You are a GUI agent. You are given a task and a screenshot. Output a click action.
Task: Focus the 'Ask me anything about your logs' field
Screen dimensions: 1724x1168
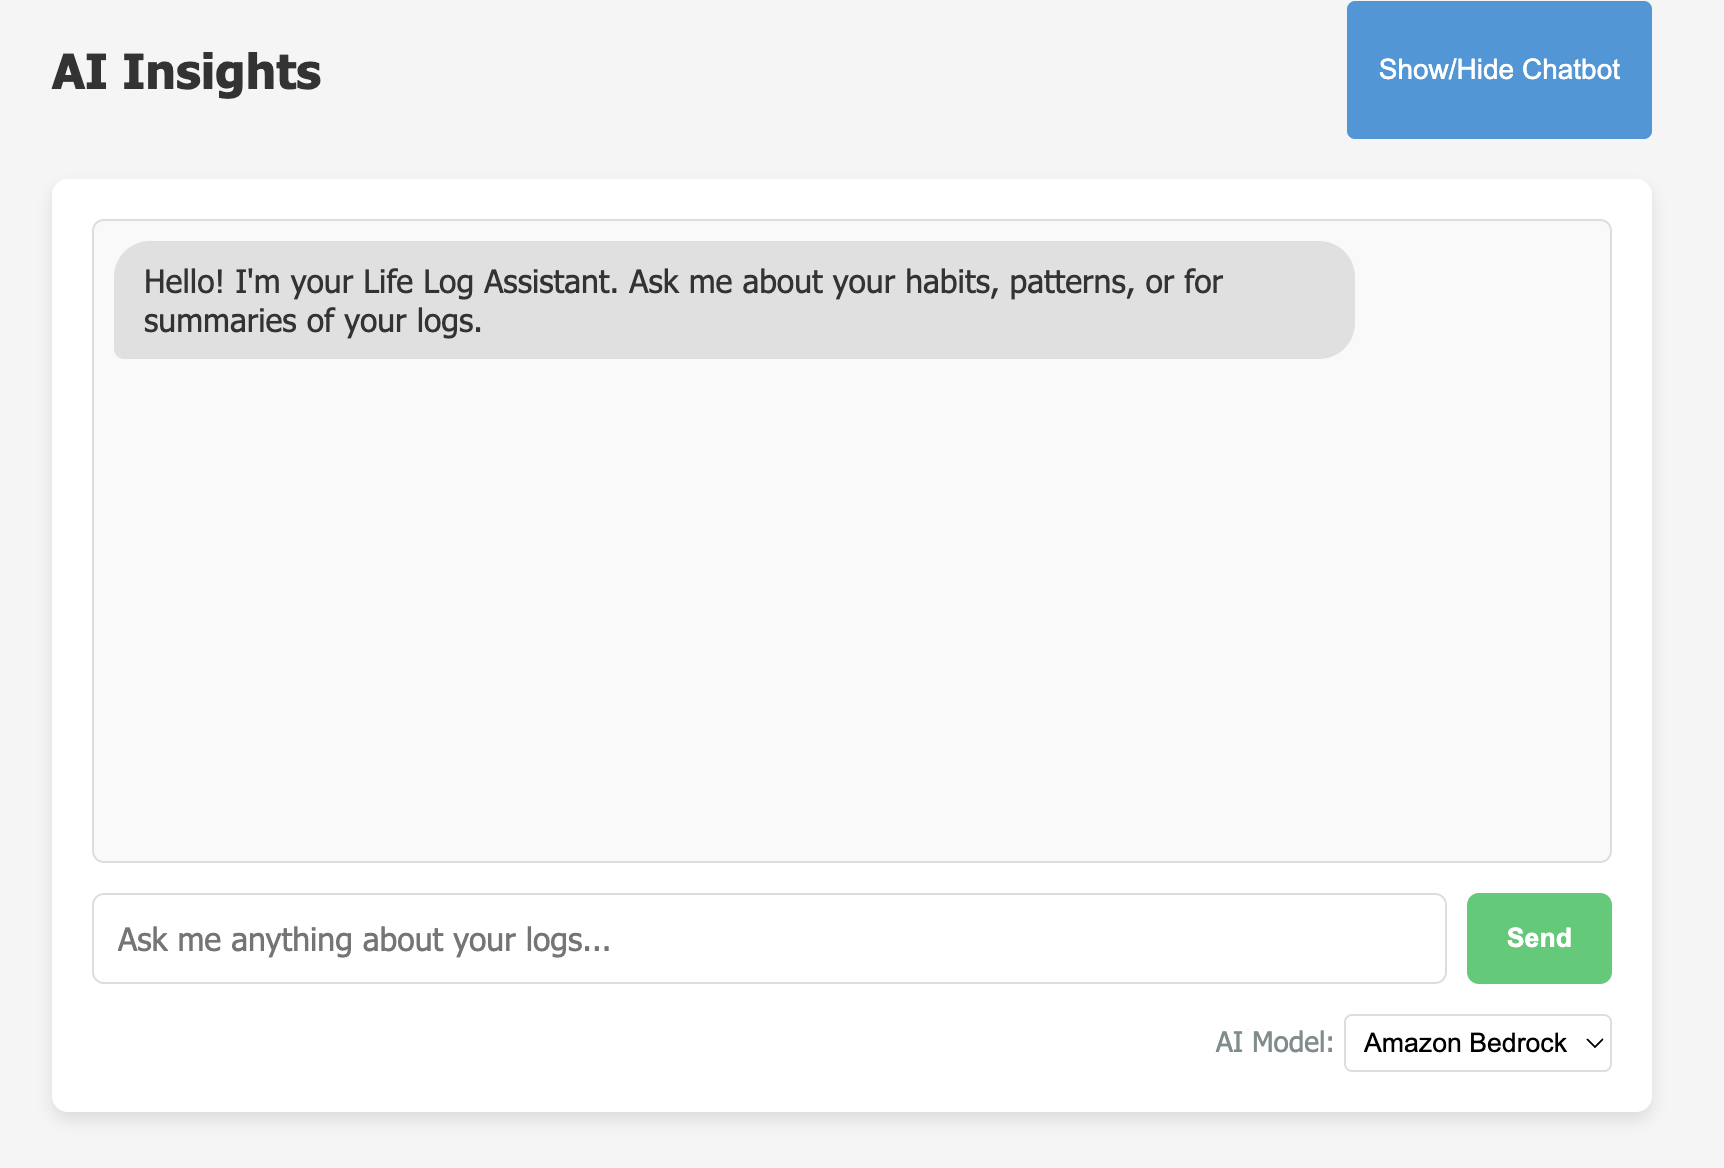769,939
